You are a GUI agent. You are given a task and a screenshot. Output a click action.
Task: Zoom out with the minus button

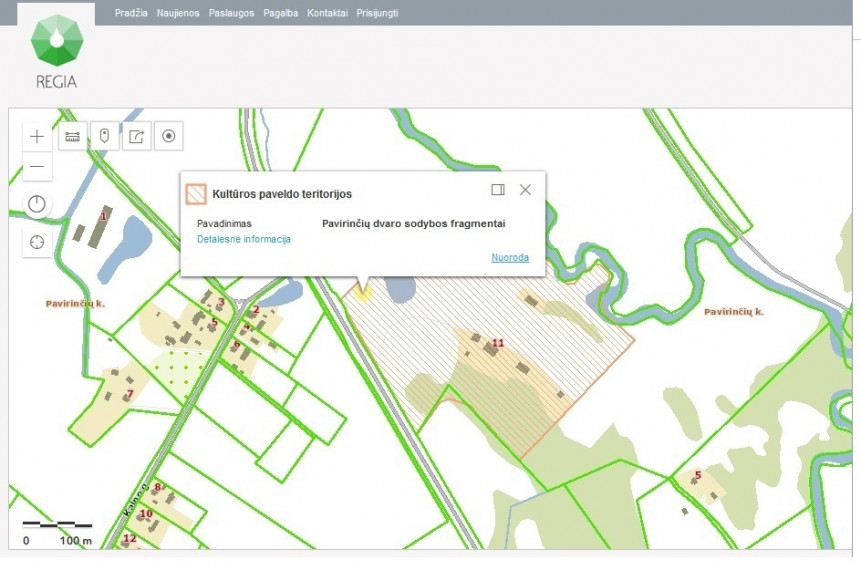37,166
